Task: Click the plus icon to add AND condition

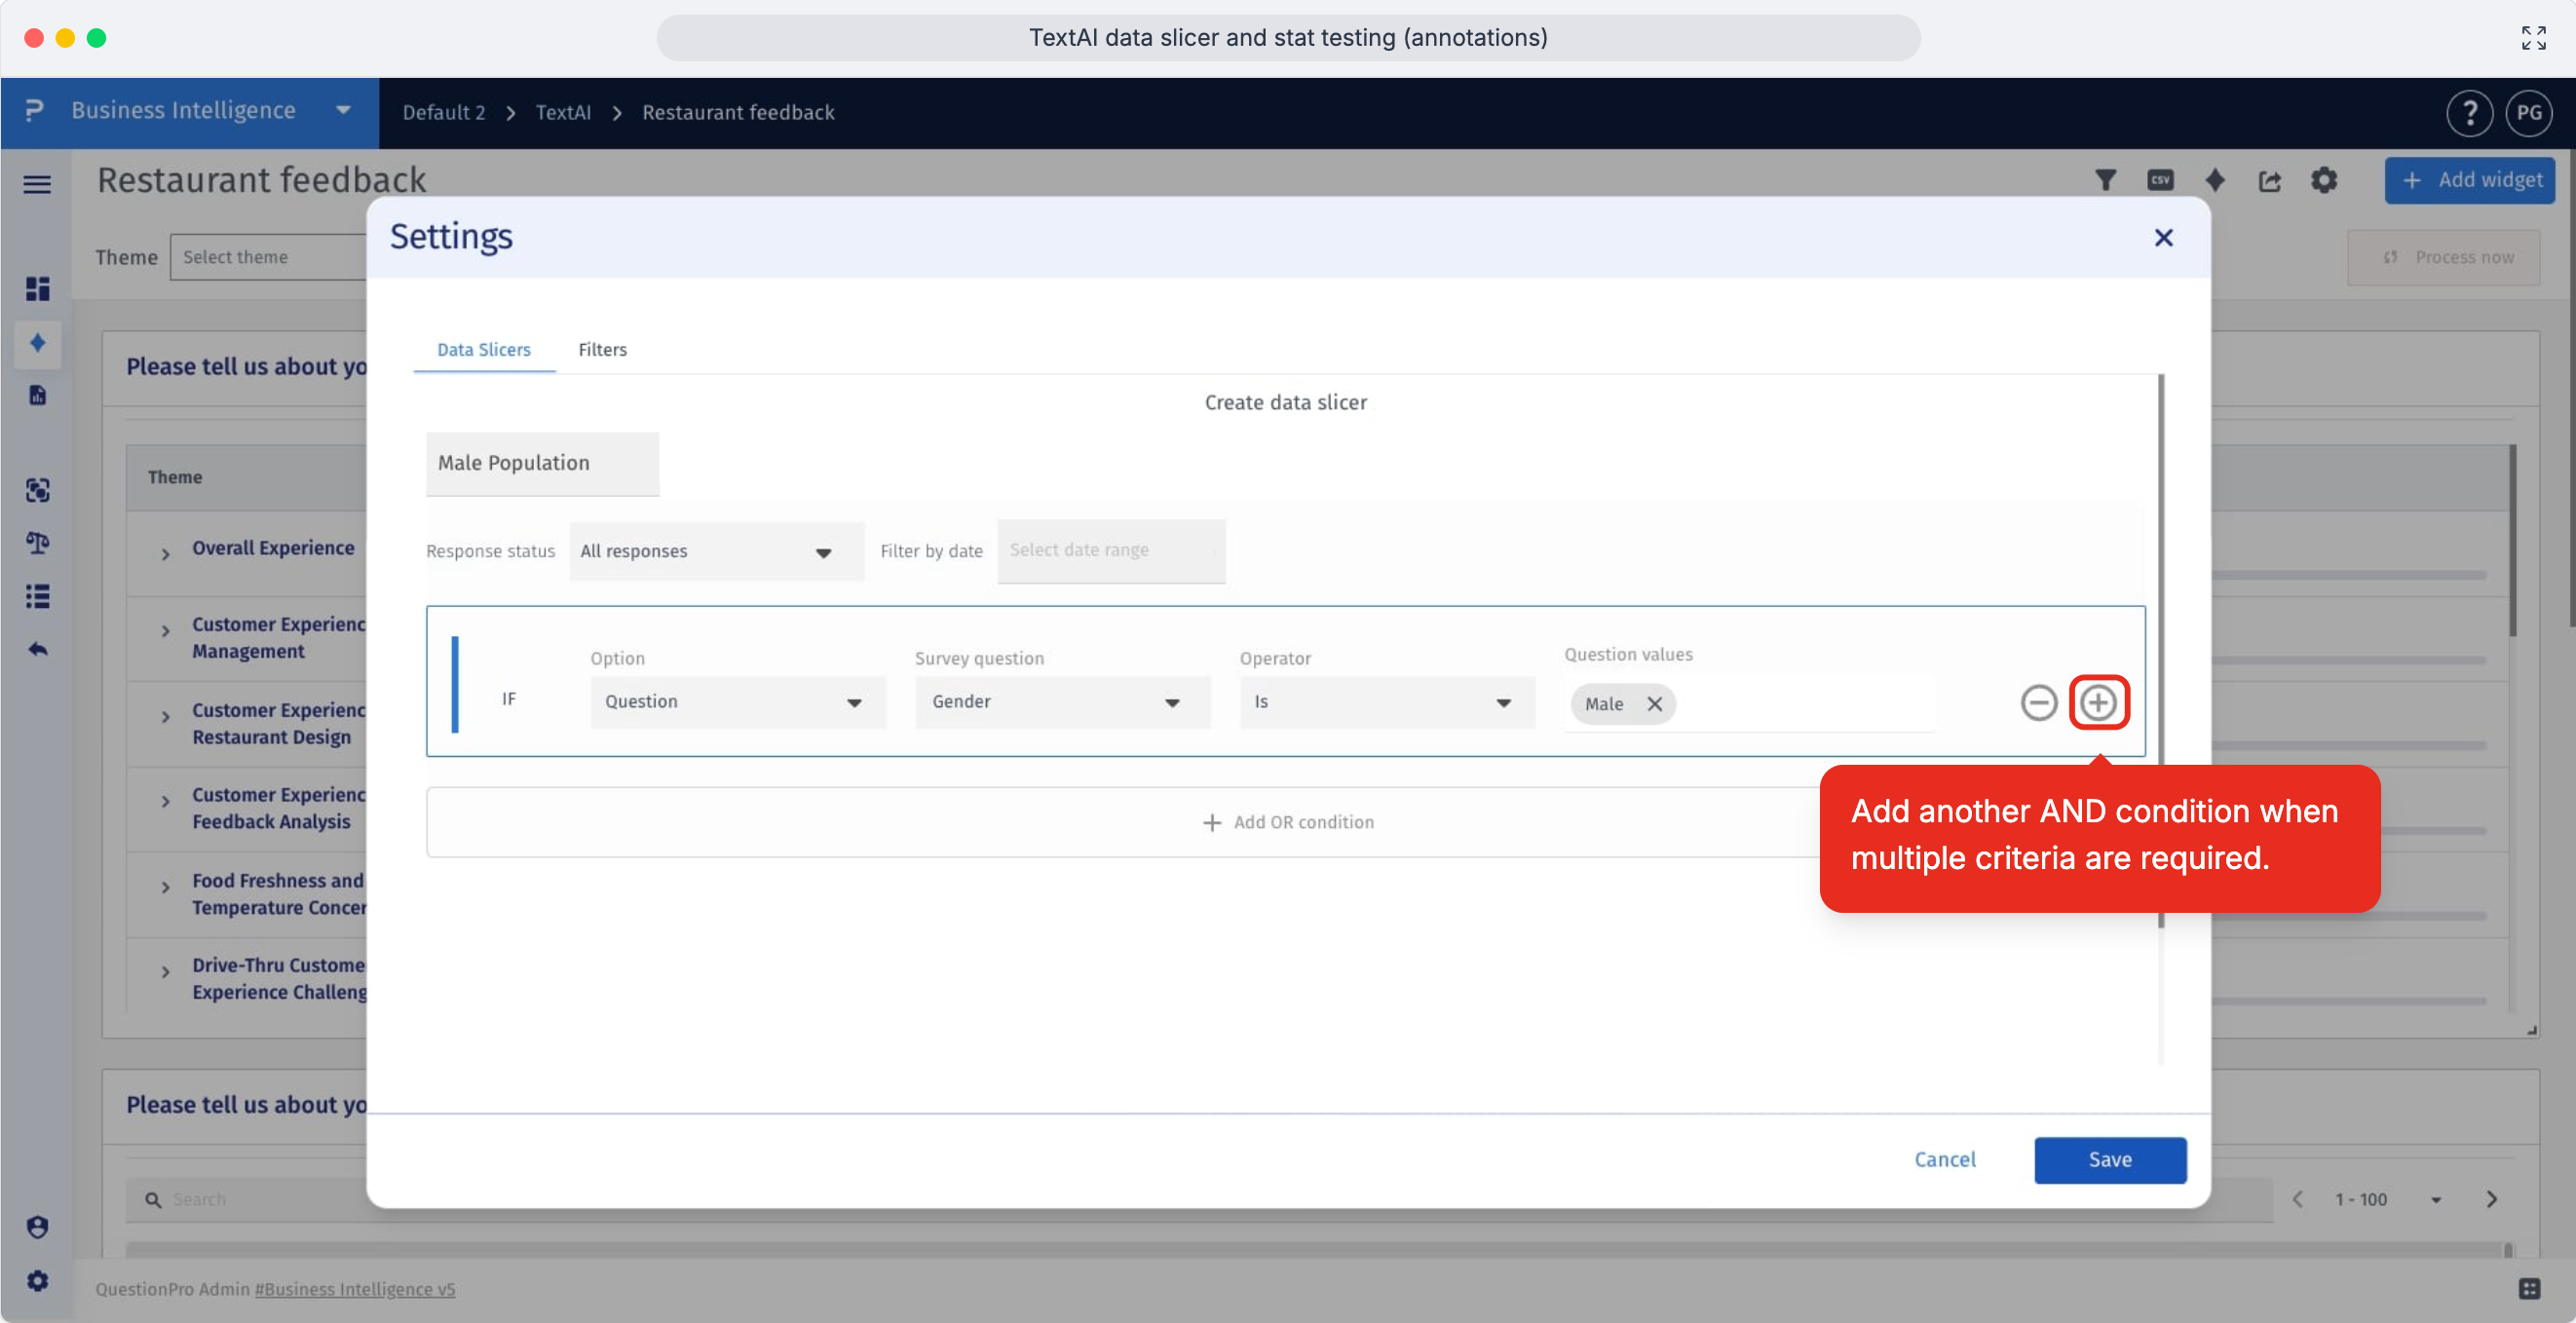Action: (x=2098, y=702)
